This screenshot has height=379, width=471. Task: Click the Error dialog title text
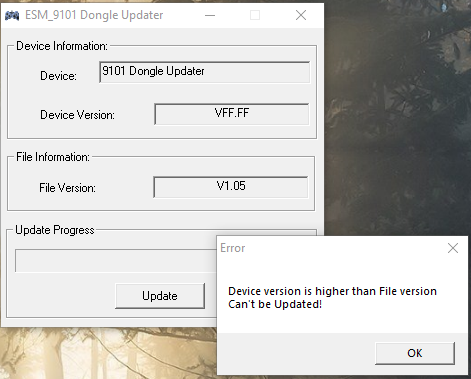coord(233,248)
